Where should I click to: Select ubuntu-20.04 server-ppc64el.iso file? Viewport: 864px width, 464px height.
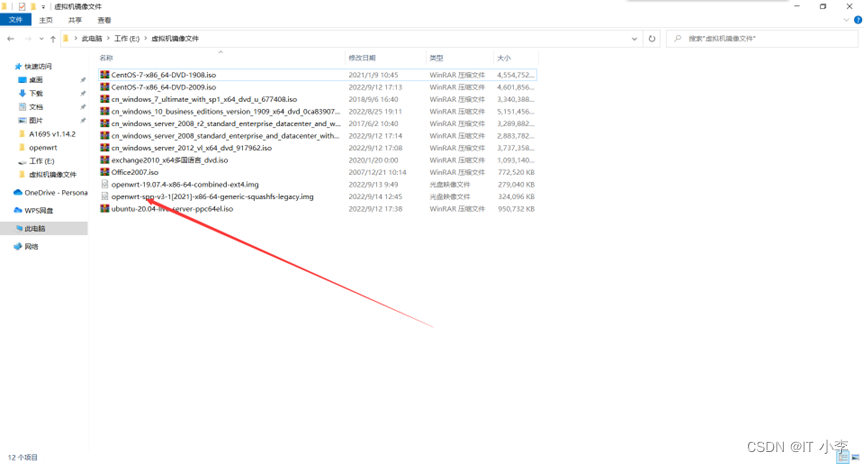[172, 209]
